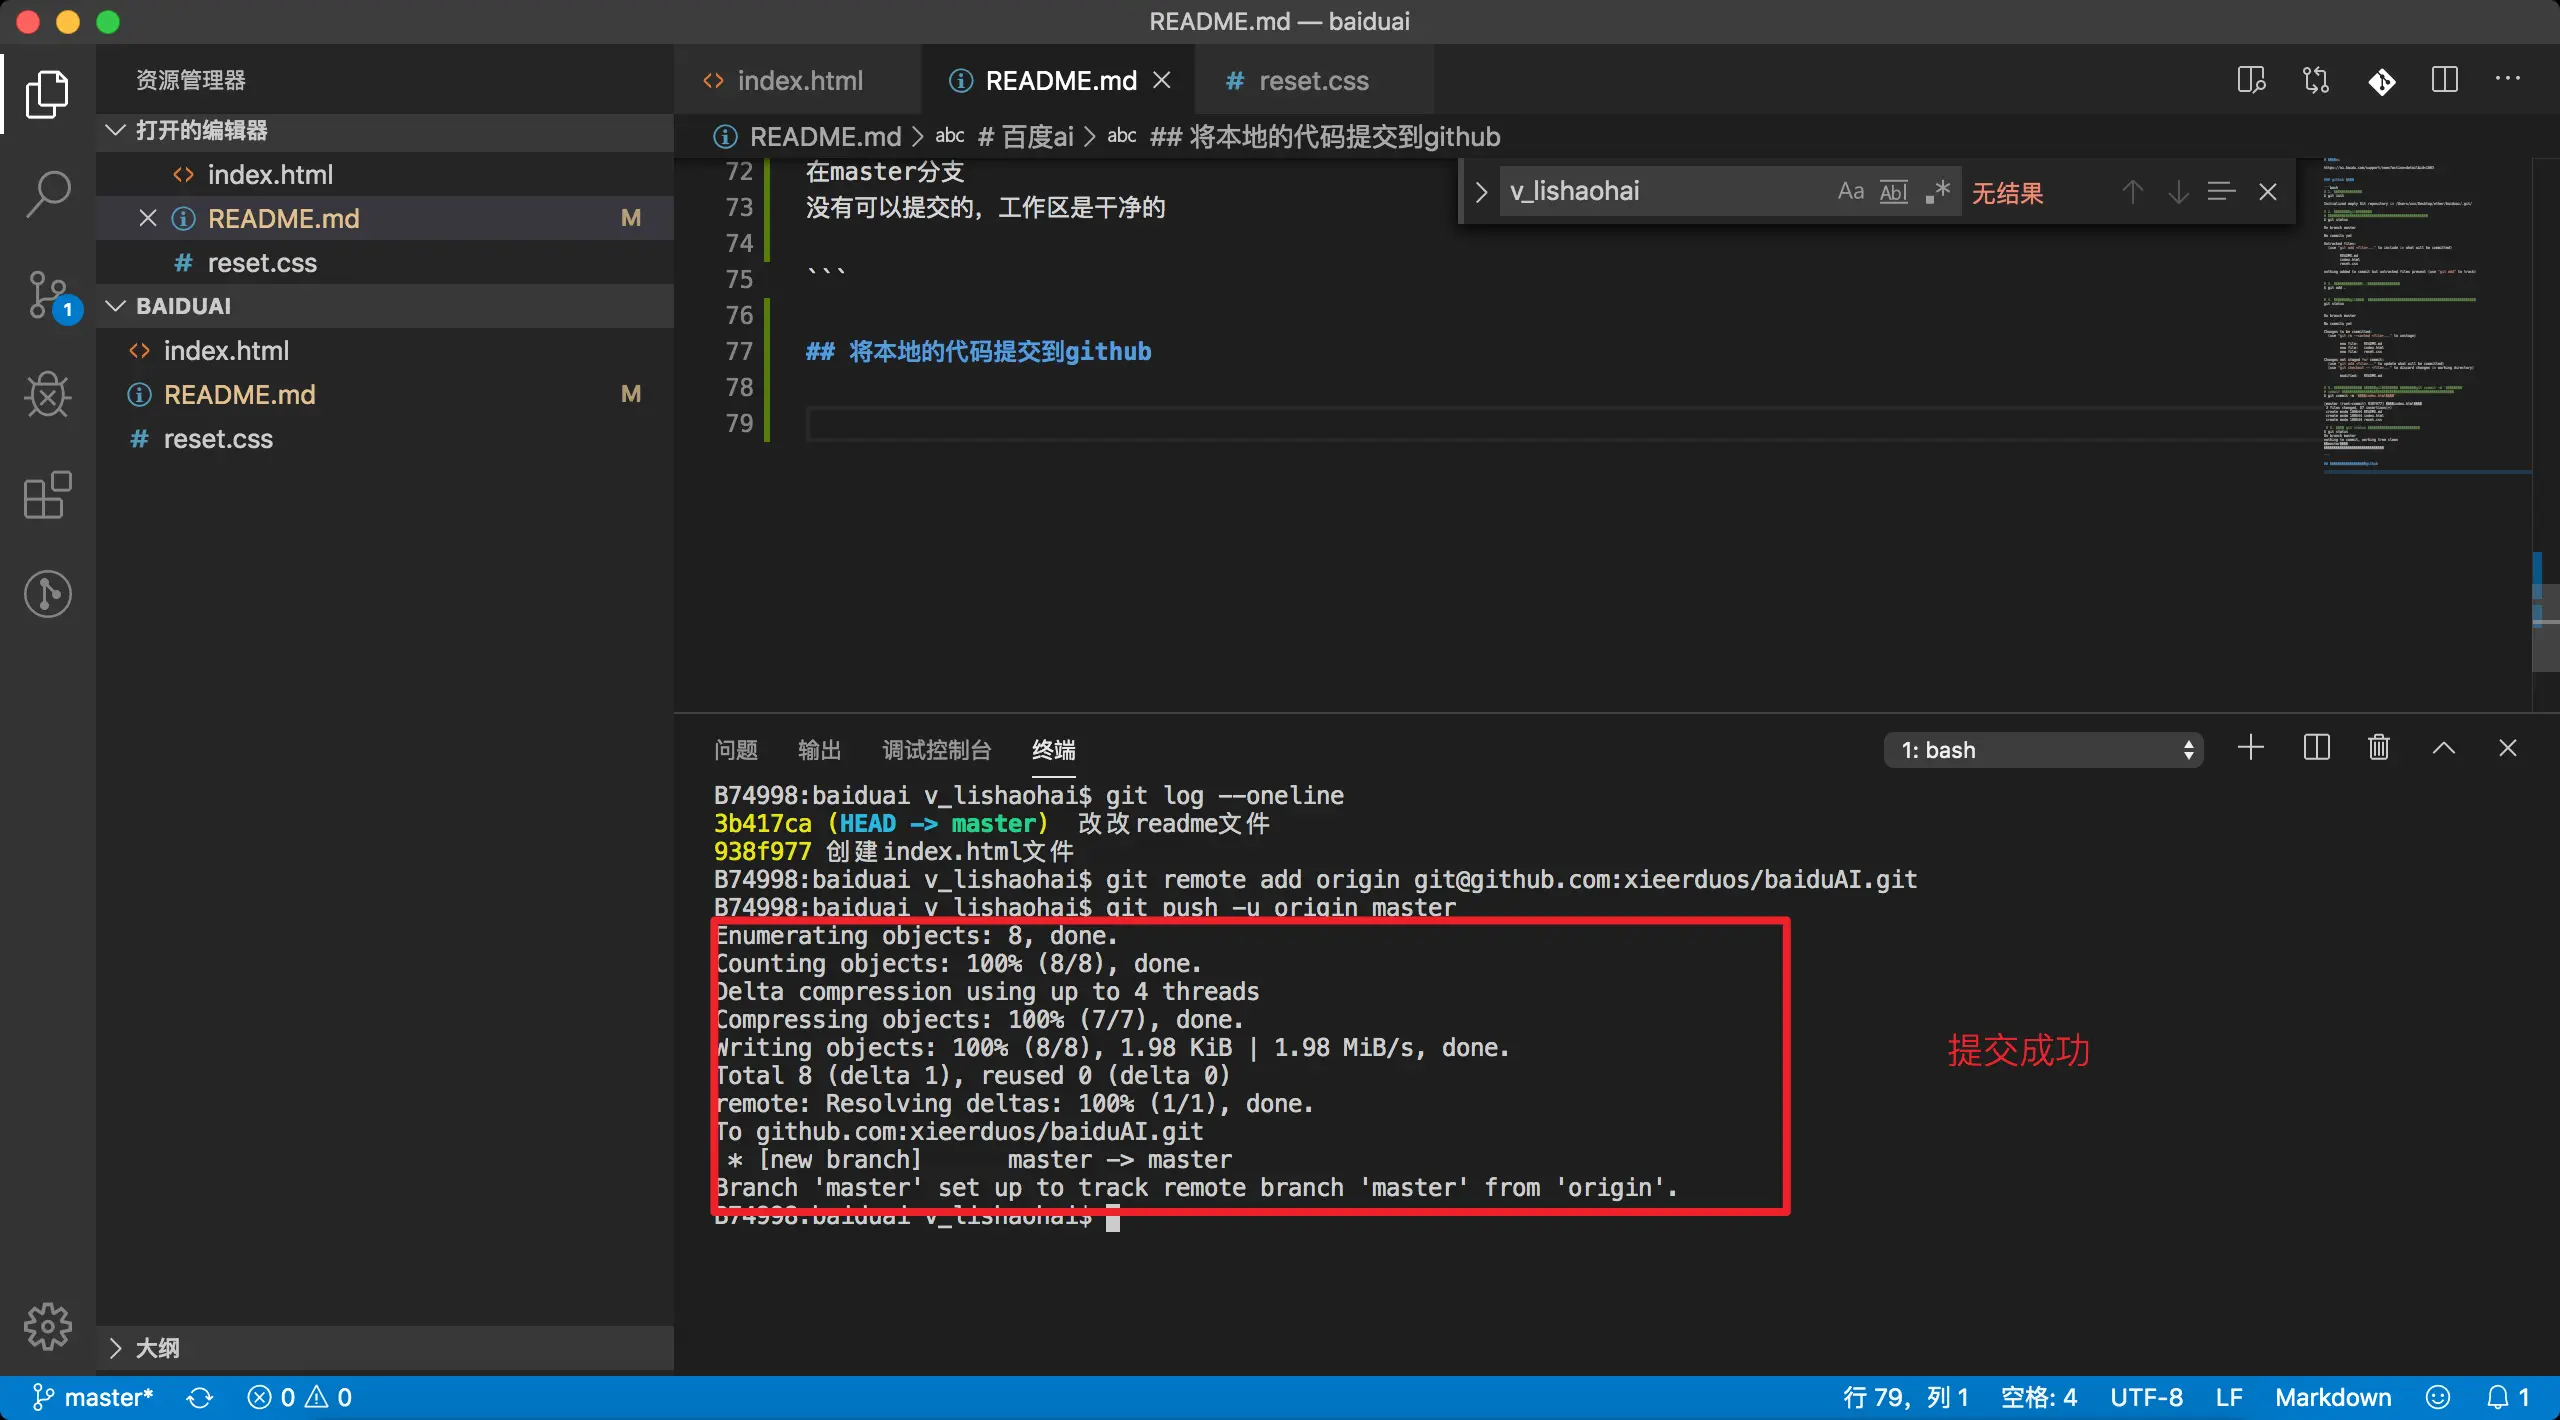Change the Markdown language mode
This screenshot has height=1420, width=2560.
pyautogui.click(x=2332, y=1397)
